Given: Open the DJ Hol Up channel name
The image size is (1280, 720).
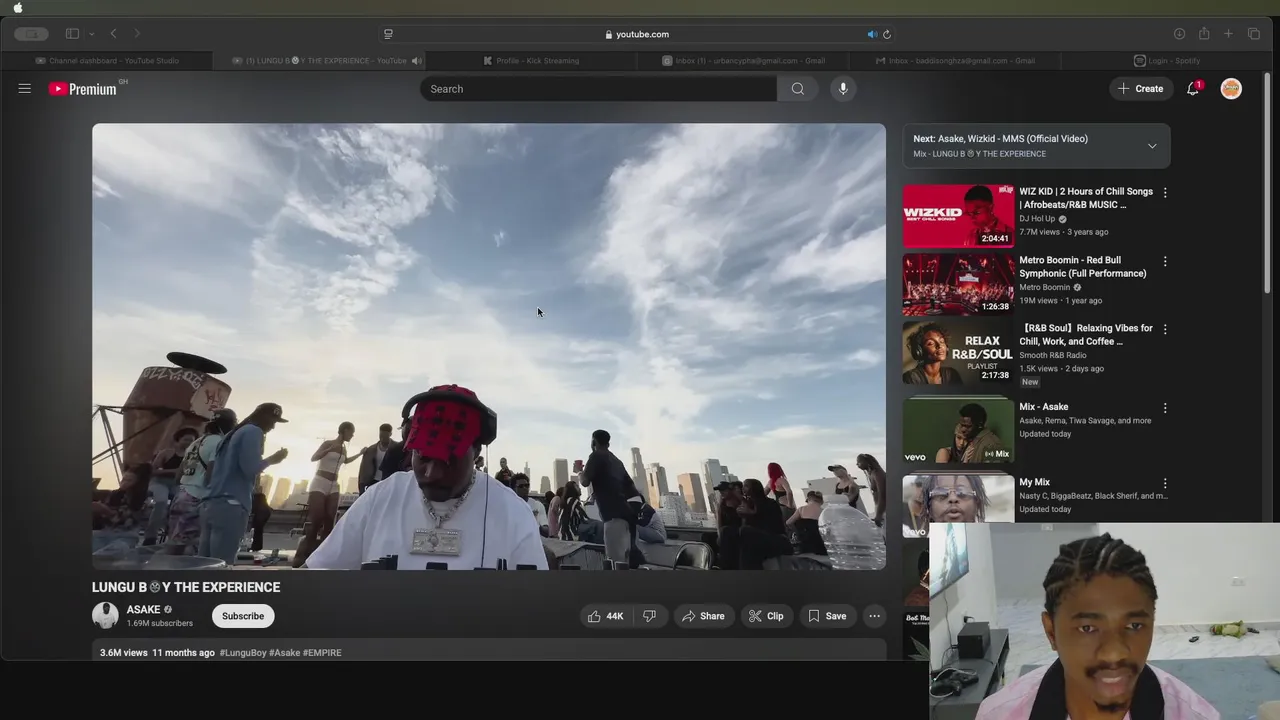Looking at the screenshot, I should click(1037, 219).
